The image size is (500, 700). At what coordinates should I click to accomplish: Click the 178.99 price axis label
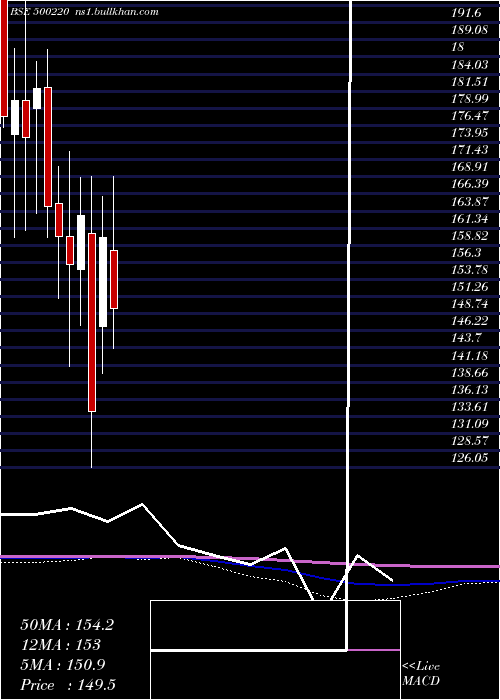pyautogui.click(x=470, y=99)
